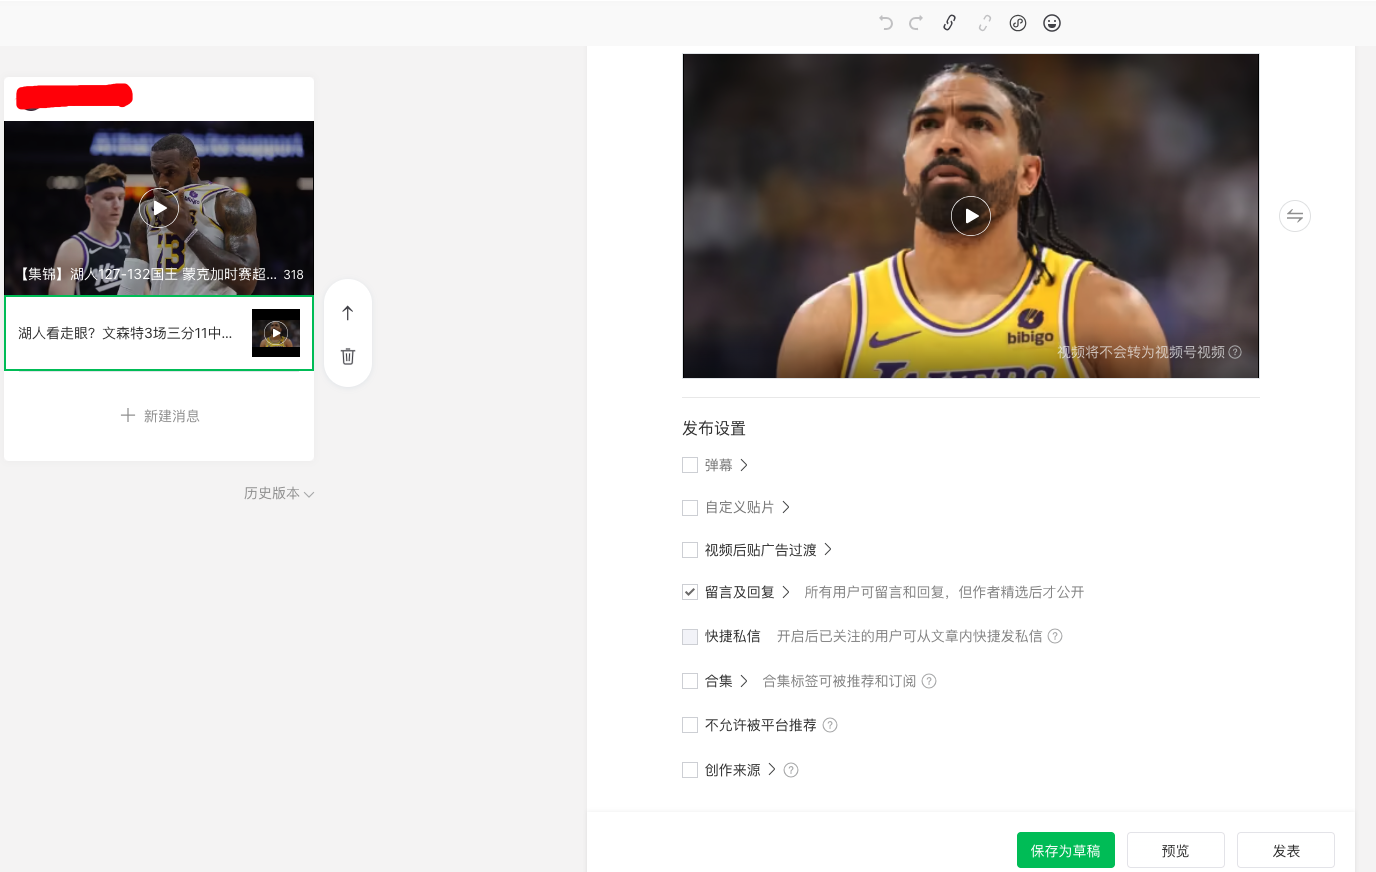This screenshot has height=872, width=1376.
Task: Expand 创作来源 options chevron
Action: (772, 769)
